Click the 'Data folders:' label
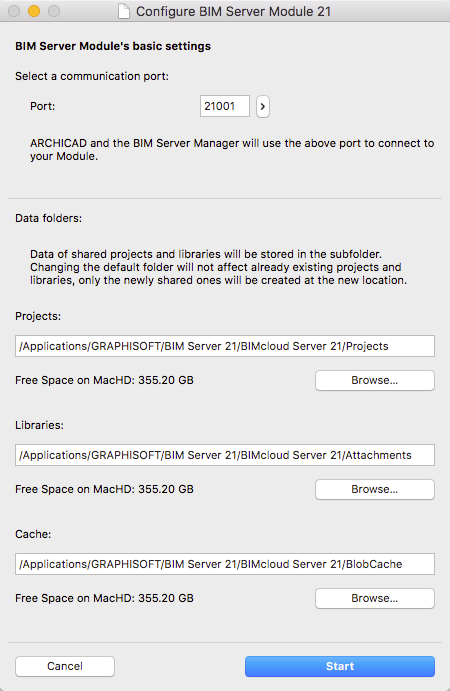 pyautogui.click(x=48, y=218)
